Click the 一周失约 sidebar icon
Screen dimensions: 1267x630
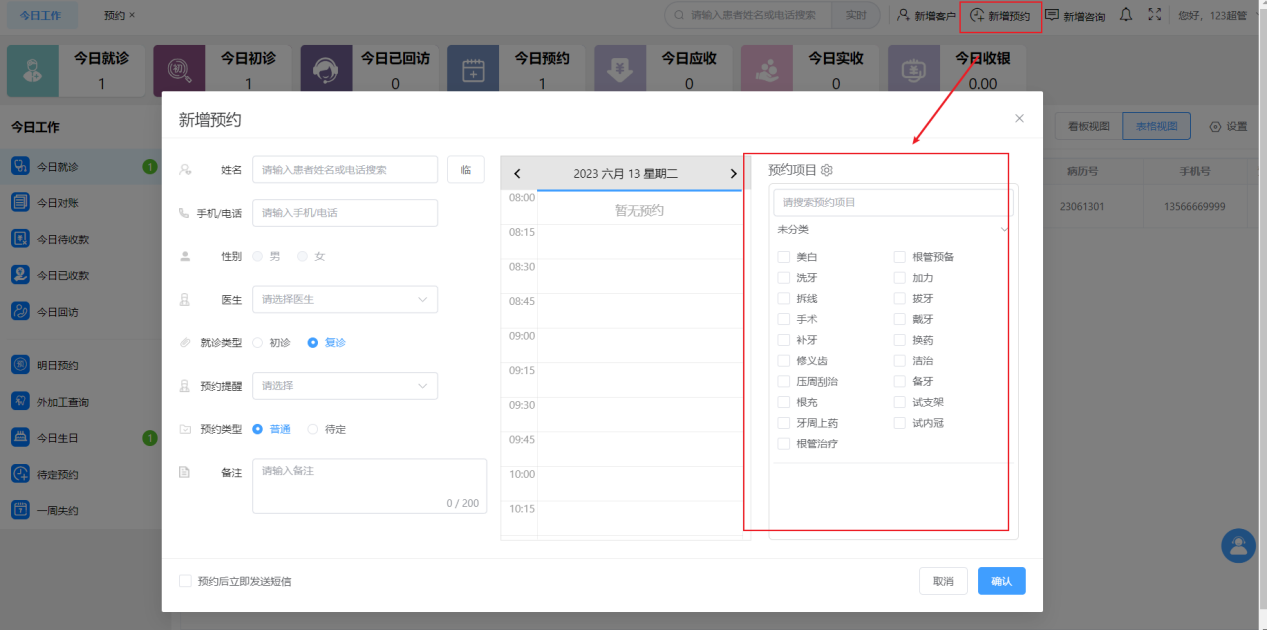[x=20, y=510]
